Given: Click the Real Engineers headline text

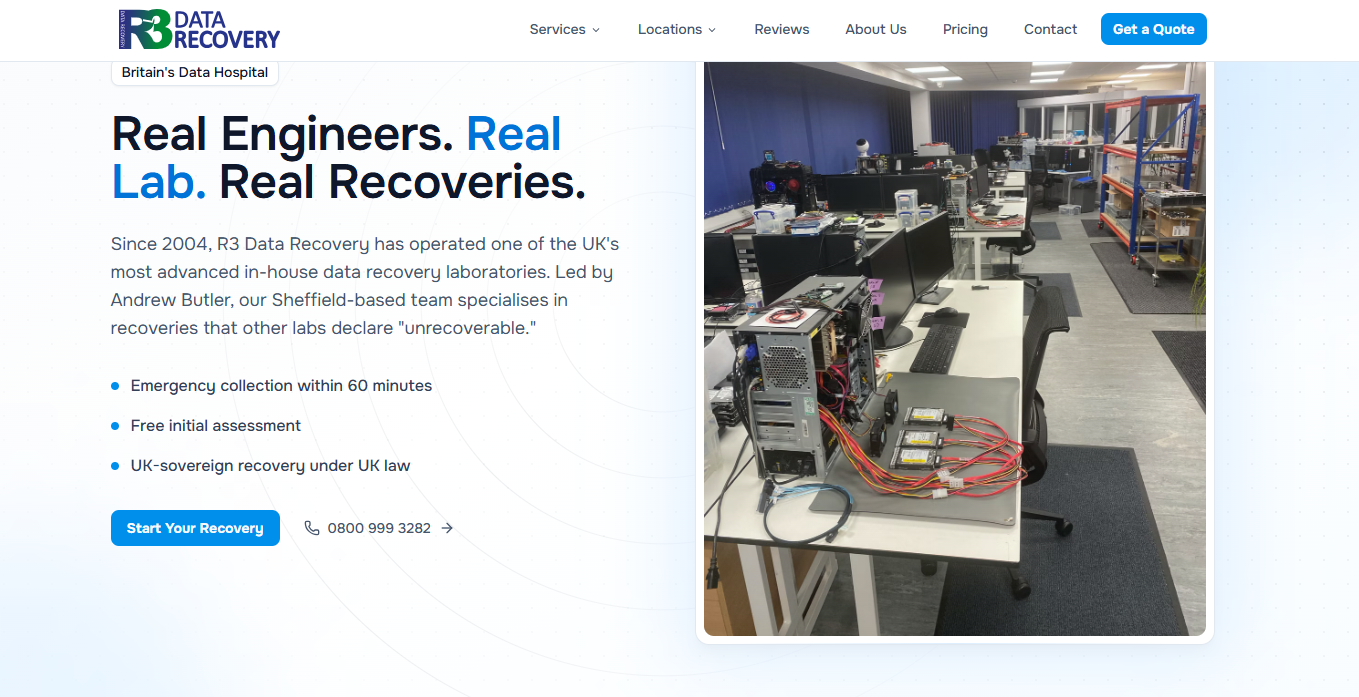Looking at the screenshot, I should [x=282, y=134].
